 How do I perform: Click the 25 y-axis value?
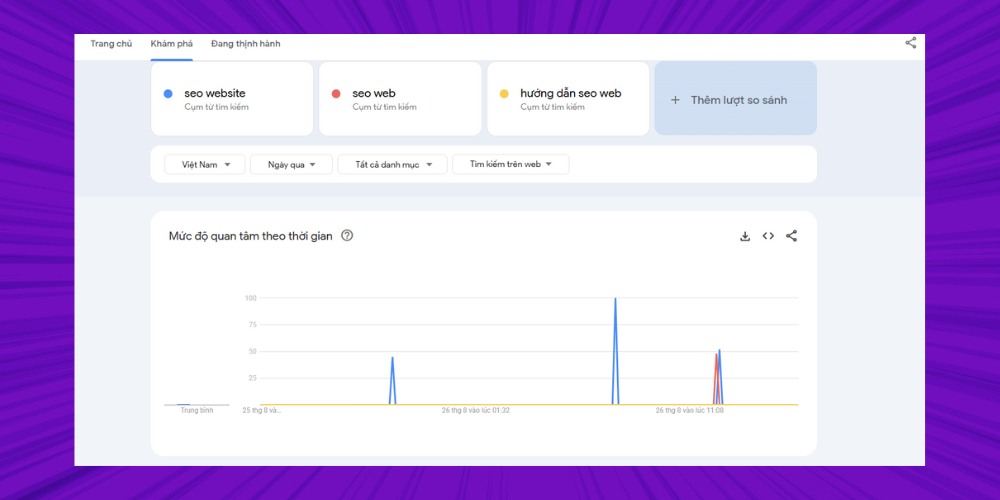click(252, 378)
